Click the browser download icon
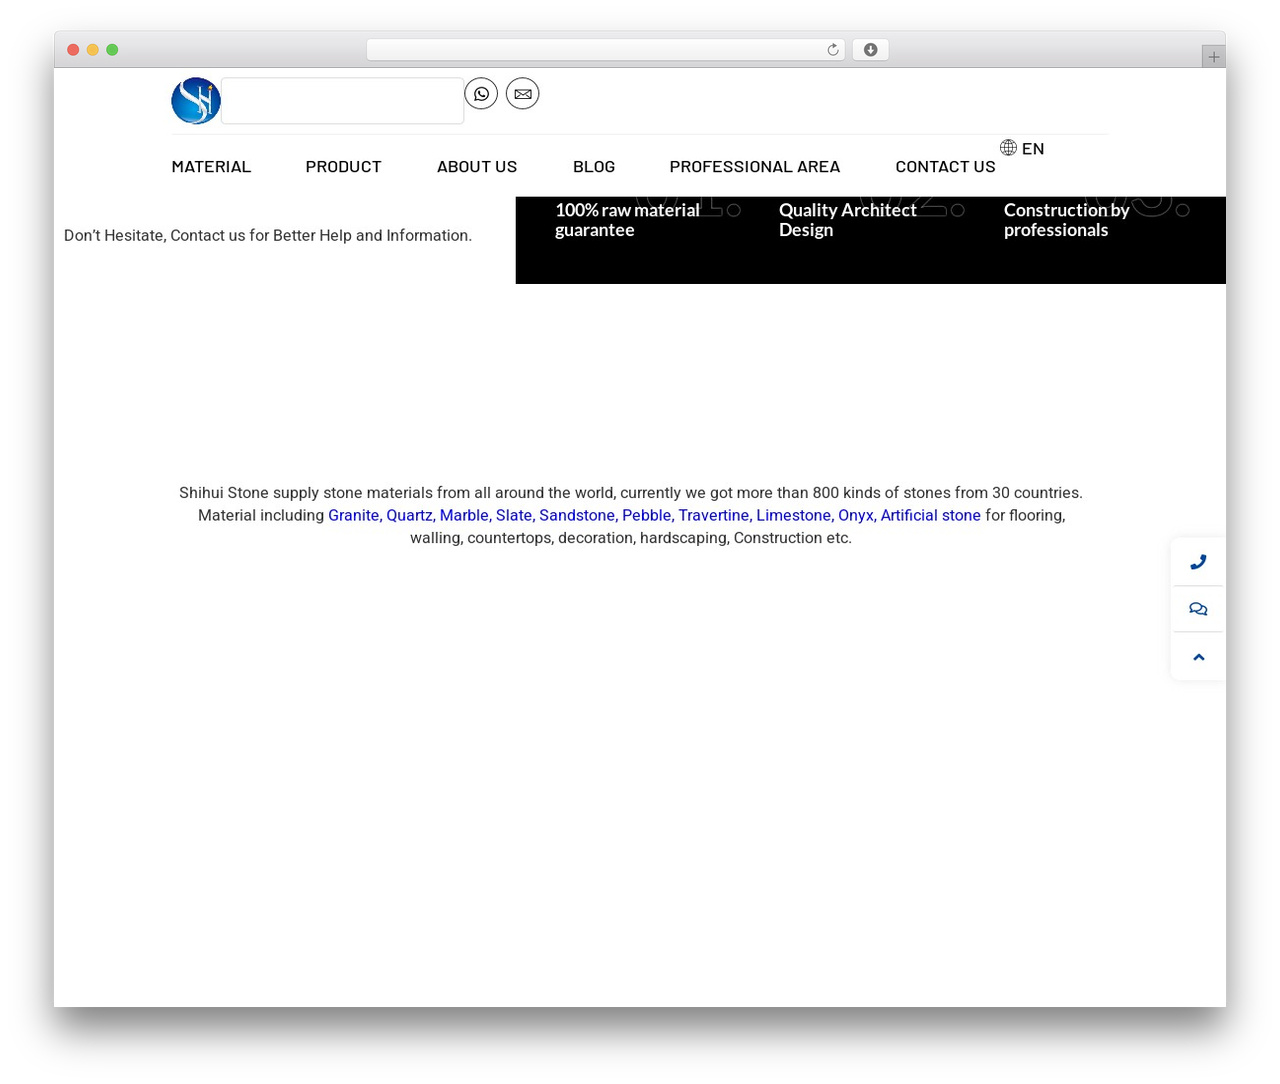This screenshot has height=1084, width=1280. (x=870, y=50)
